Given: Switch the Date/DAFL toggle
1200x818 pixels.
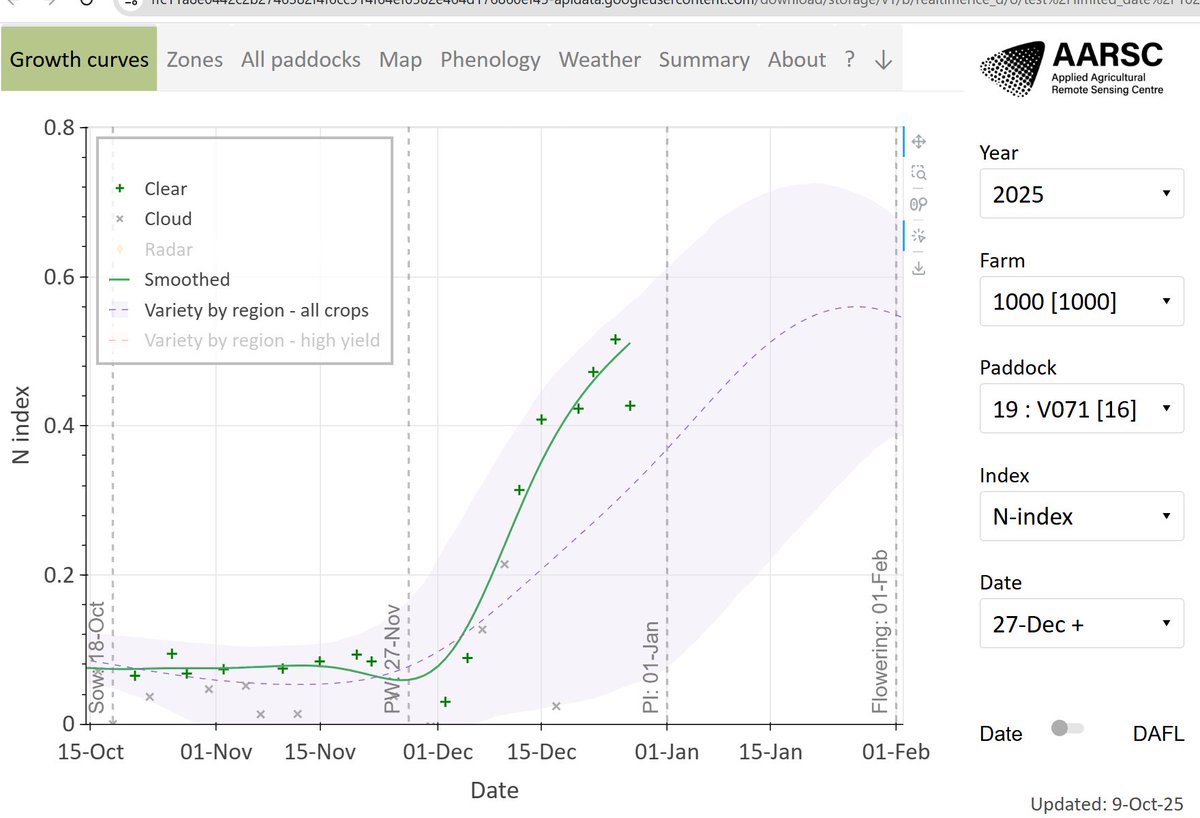Looking at the screenshot, I should (1067, 728).
